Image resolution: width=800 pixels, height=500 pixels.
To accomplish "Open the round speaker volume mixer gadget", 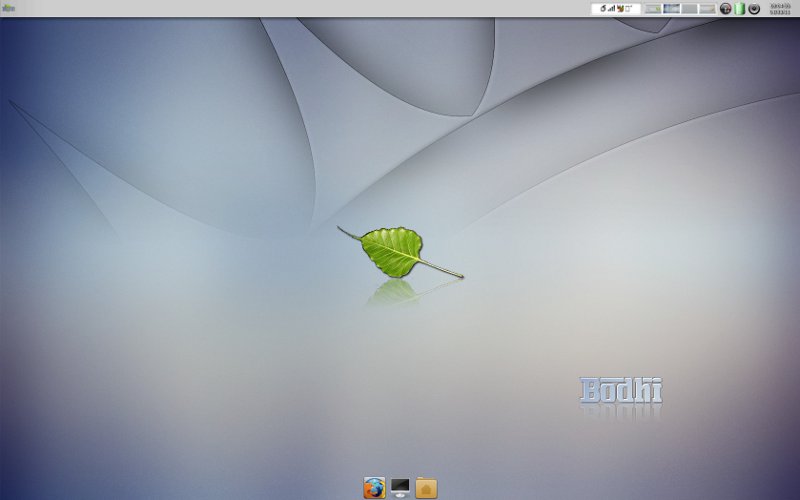I will click(754, 9).
